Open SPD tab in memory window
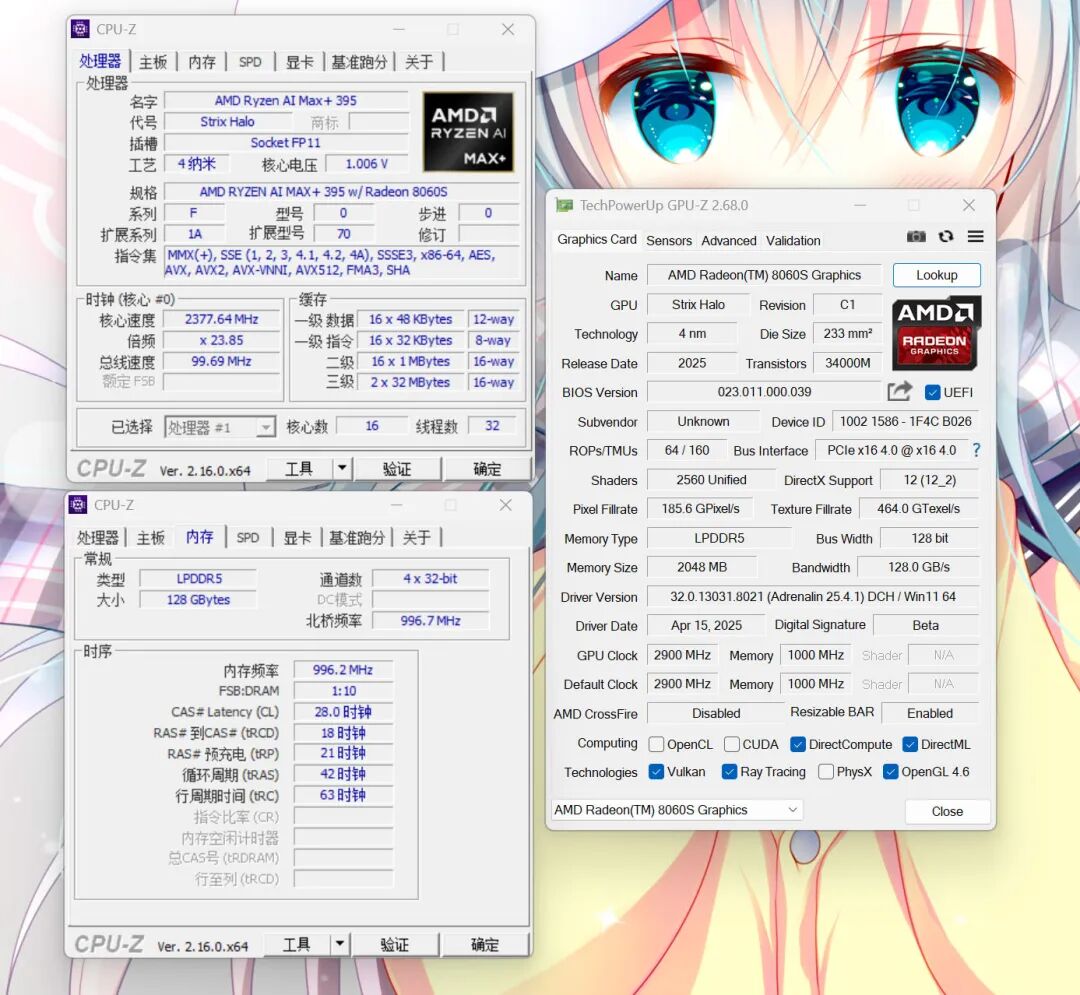The image size is (1080, 995). click(x=248, y=538)
